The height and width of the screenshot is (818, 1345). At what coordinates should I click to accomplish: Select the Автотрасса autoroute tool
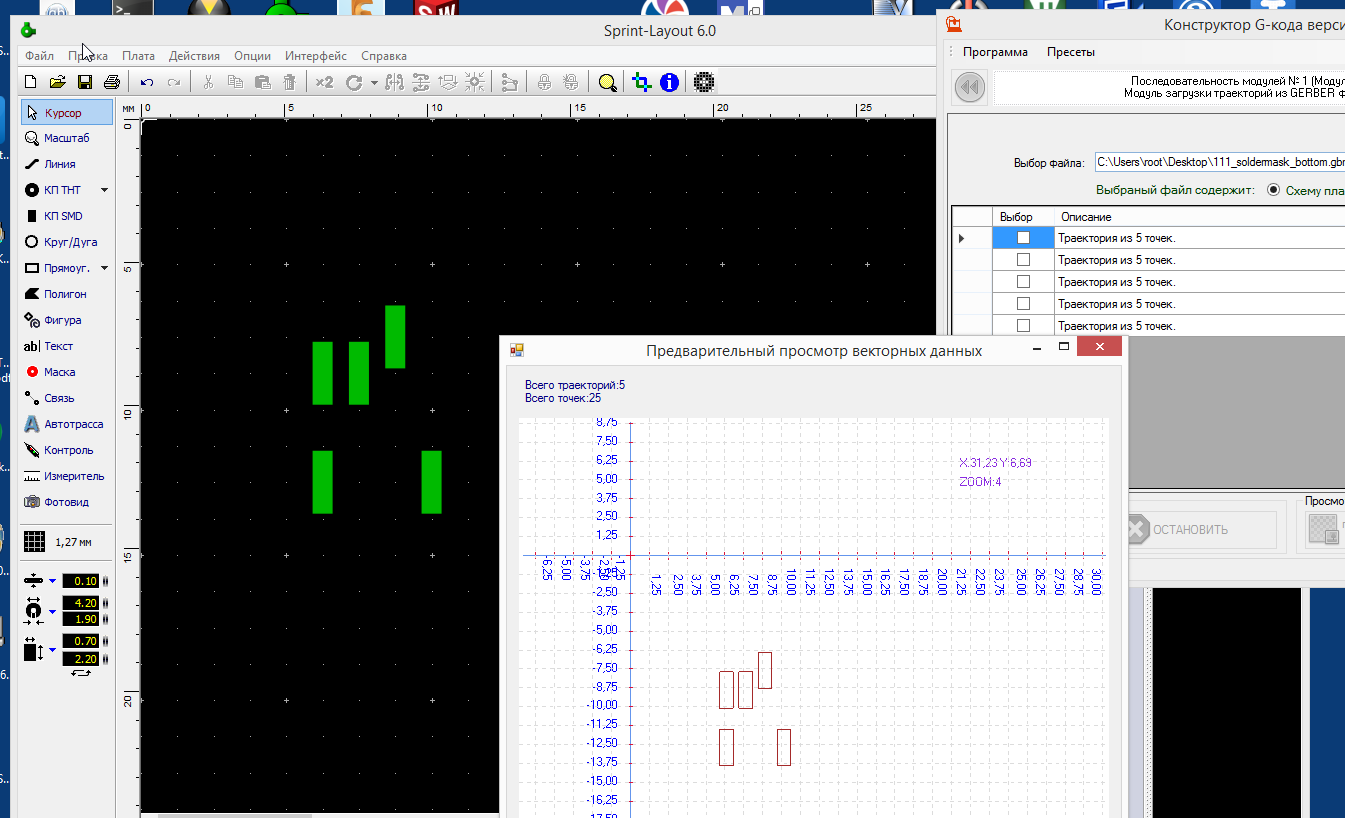point(67,424)
